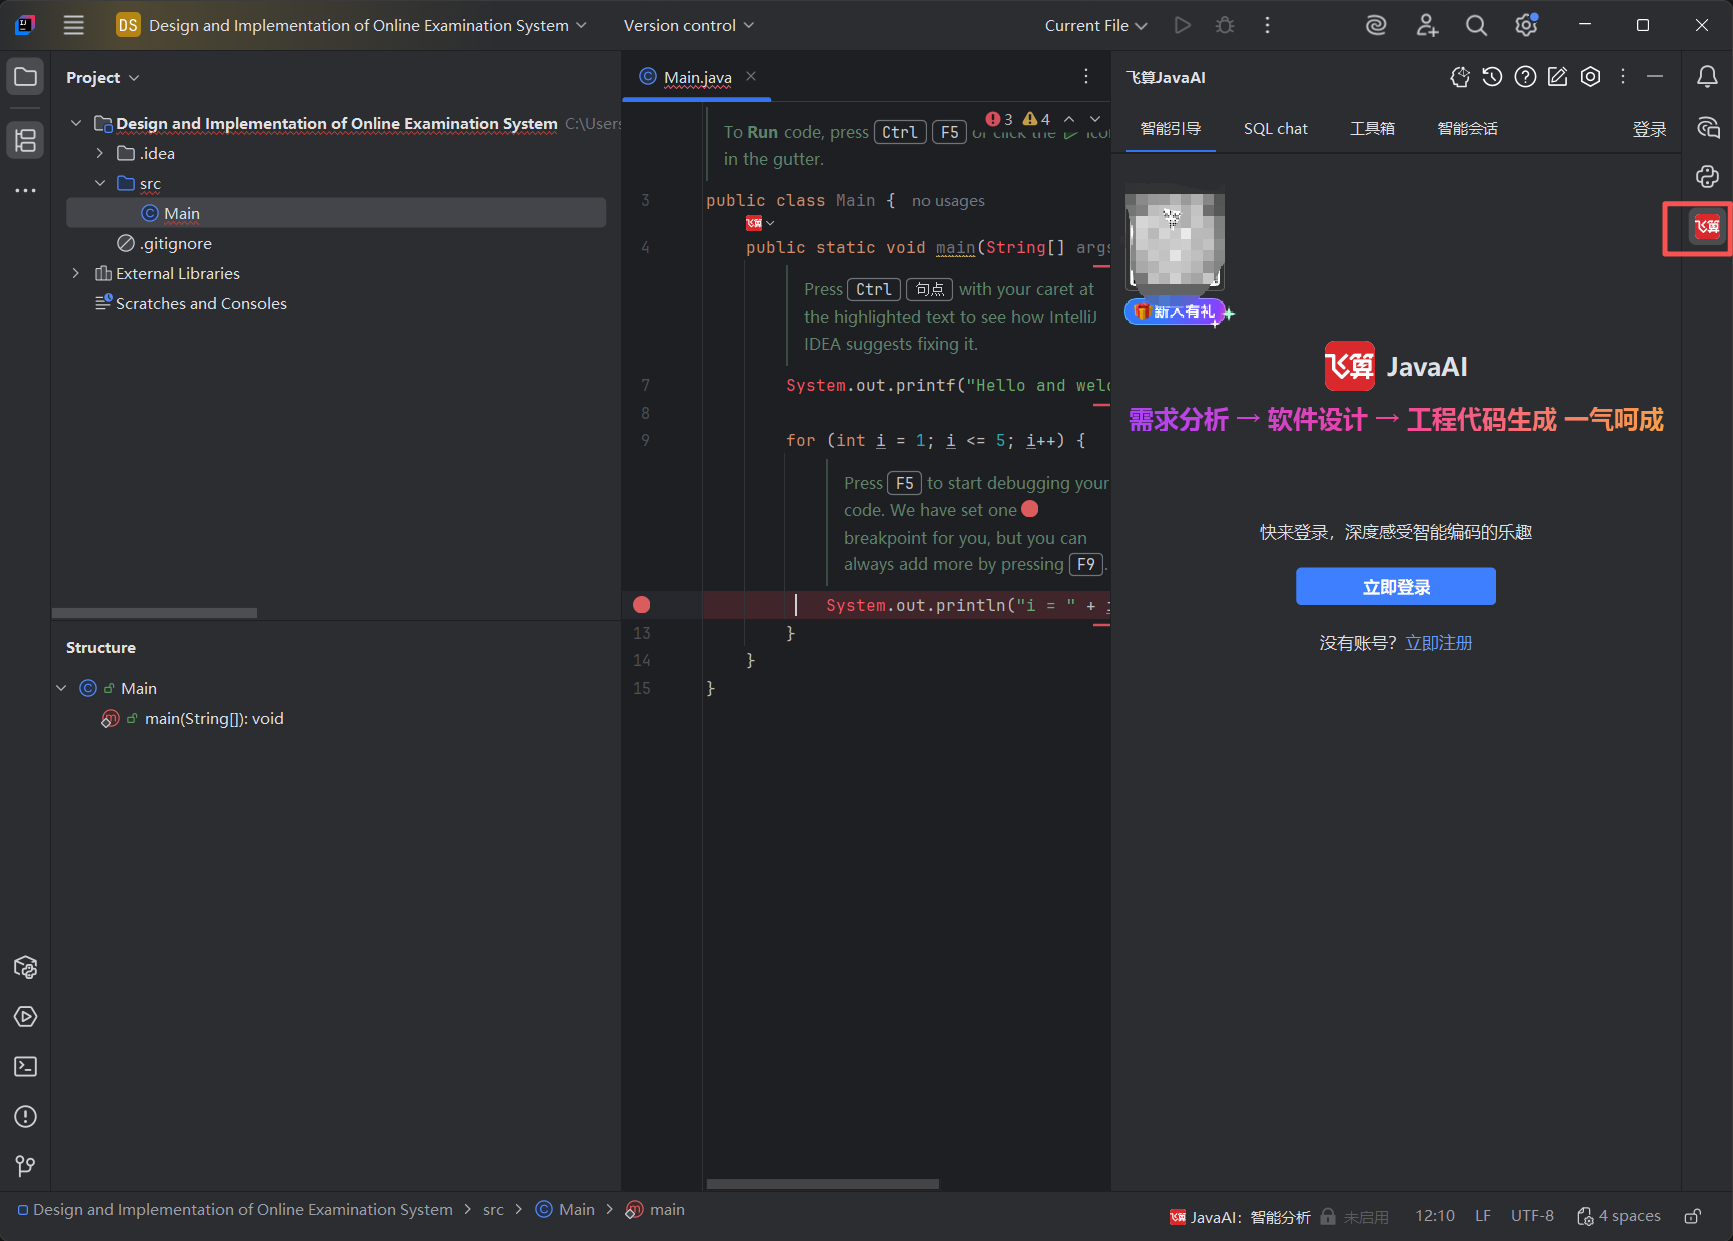Select the Main file in project tree
Image resolution: width=1733 pixels, height=1241 pixels.
click(x=336, y=213)
